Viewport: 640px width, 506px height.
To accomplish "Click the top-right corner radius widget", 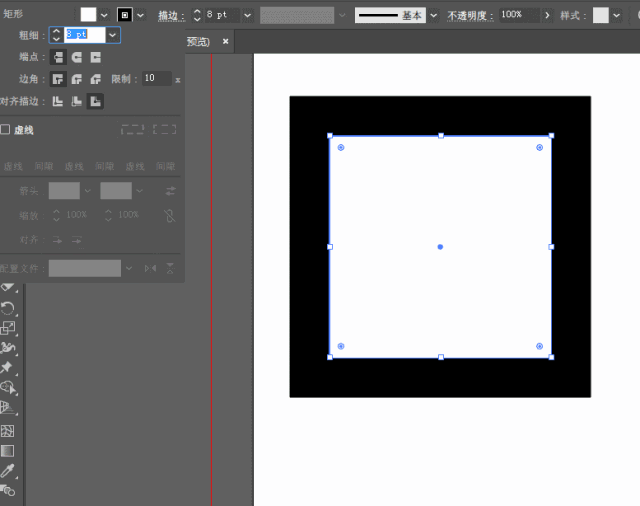I will click(540, 147).
